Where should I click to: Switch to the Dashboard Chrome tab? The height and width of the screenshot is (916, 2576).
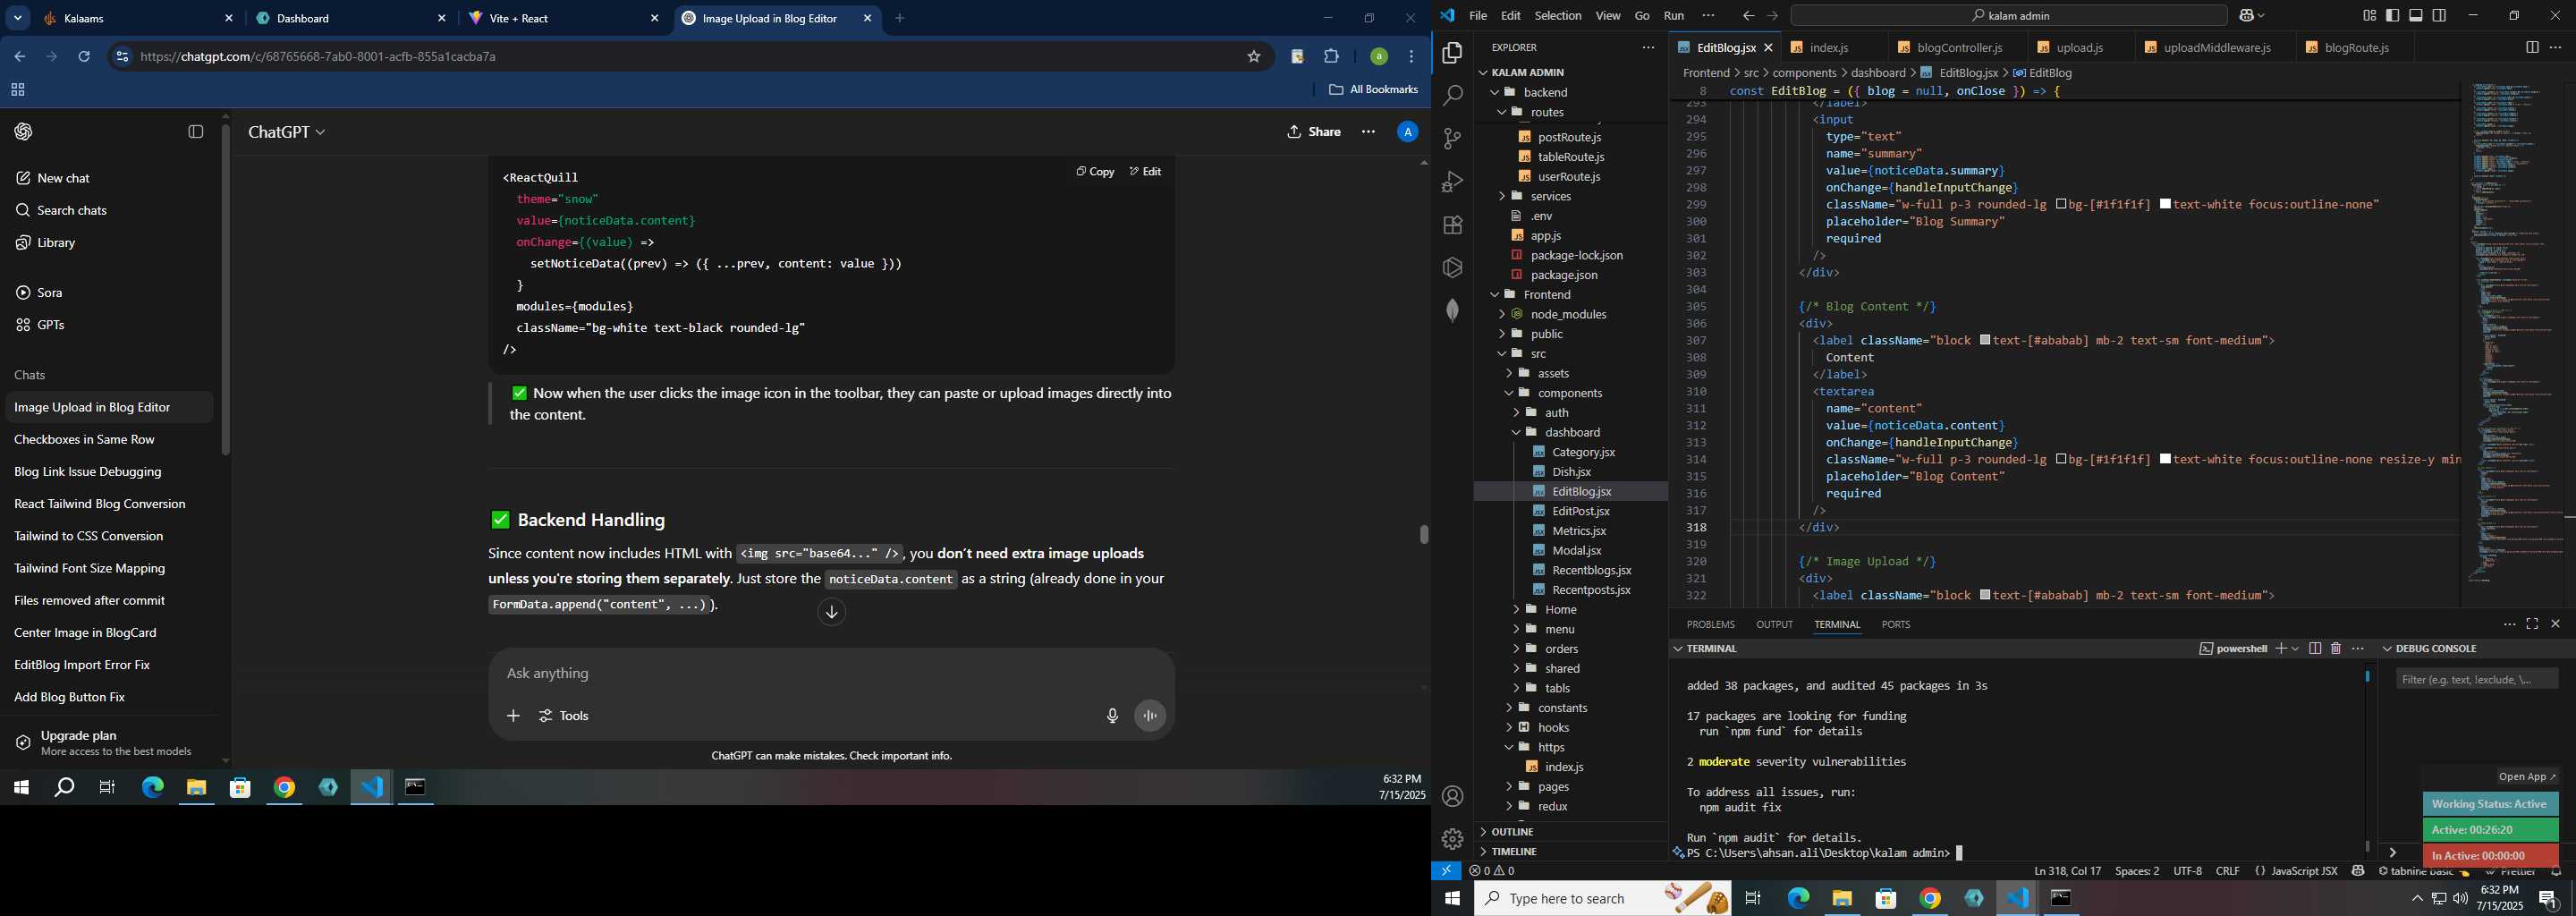(x=350, y=19)
